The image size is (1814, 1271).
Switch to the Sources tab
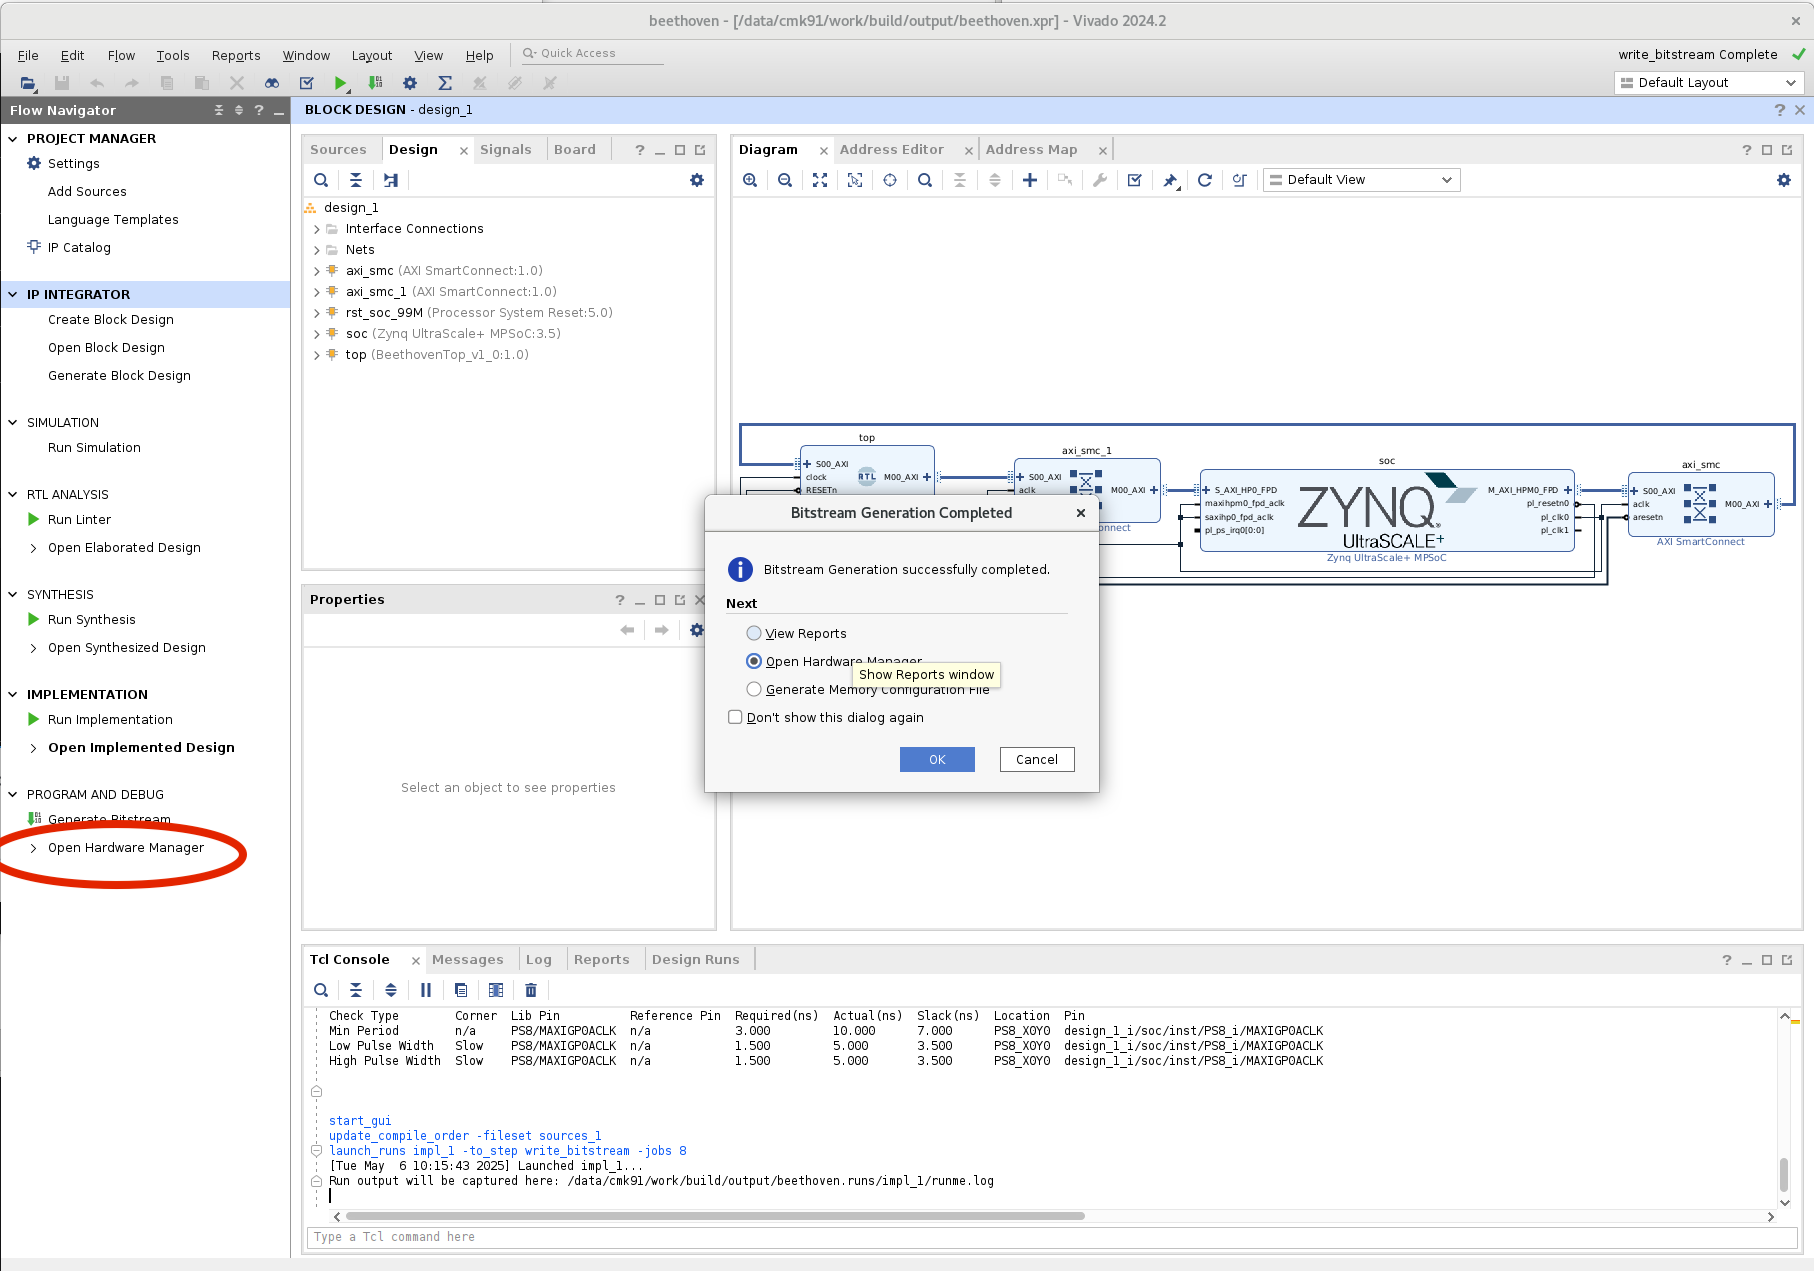[338, 150]
